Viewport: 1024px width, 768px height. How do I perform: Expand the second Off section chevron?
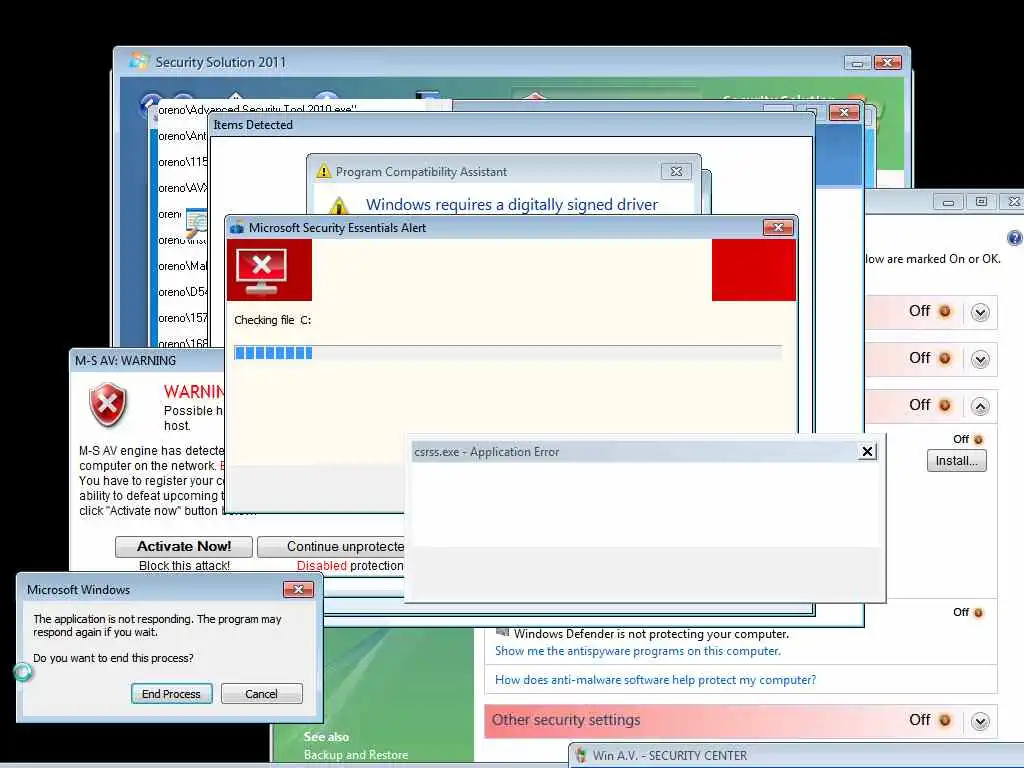point(980,359)
